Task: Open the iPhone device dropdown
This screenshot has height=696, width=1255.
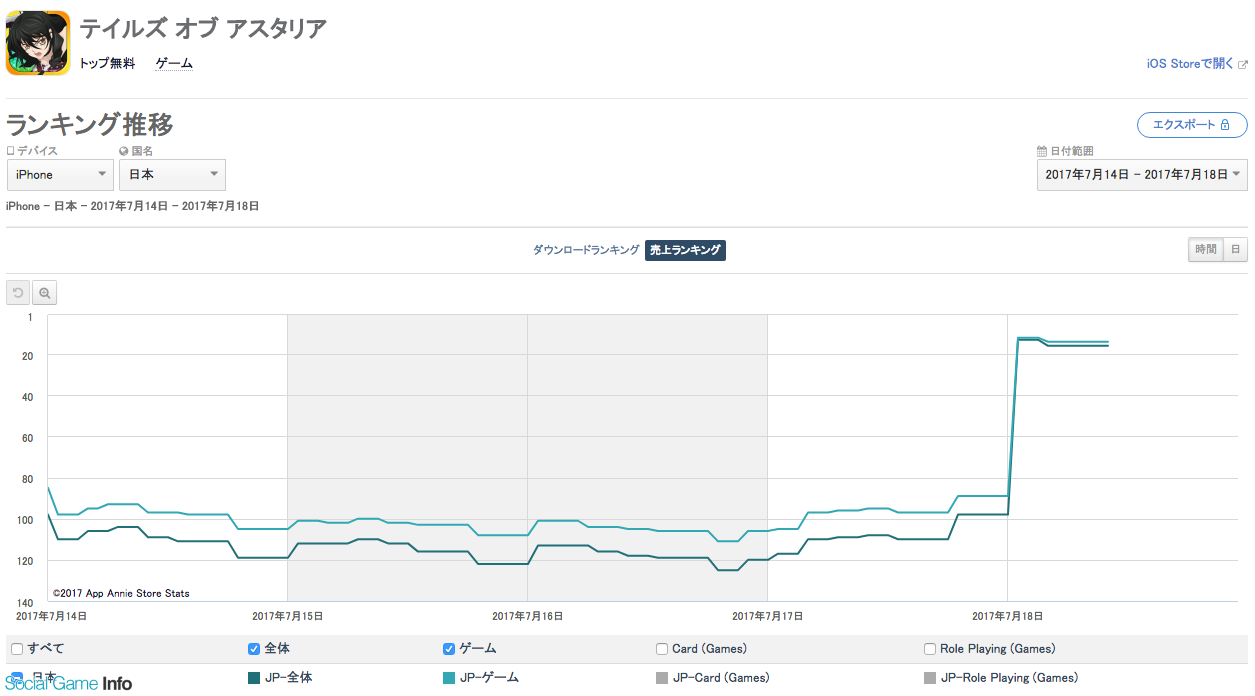Action: (60, 175)
